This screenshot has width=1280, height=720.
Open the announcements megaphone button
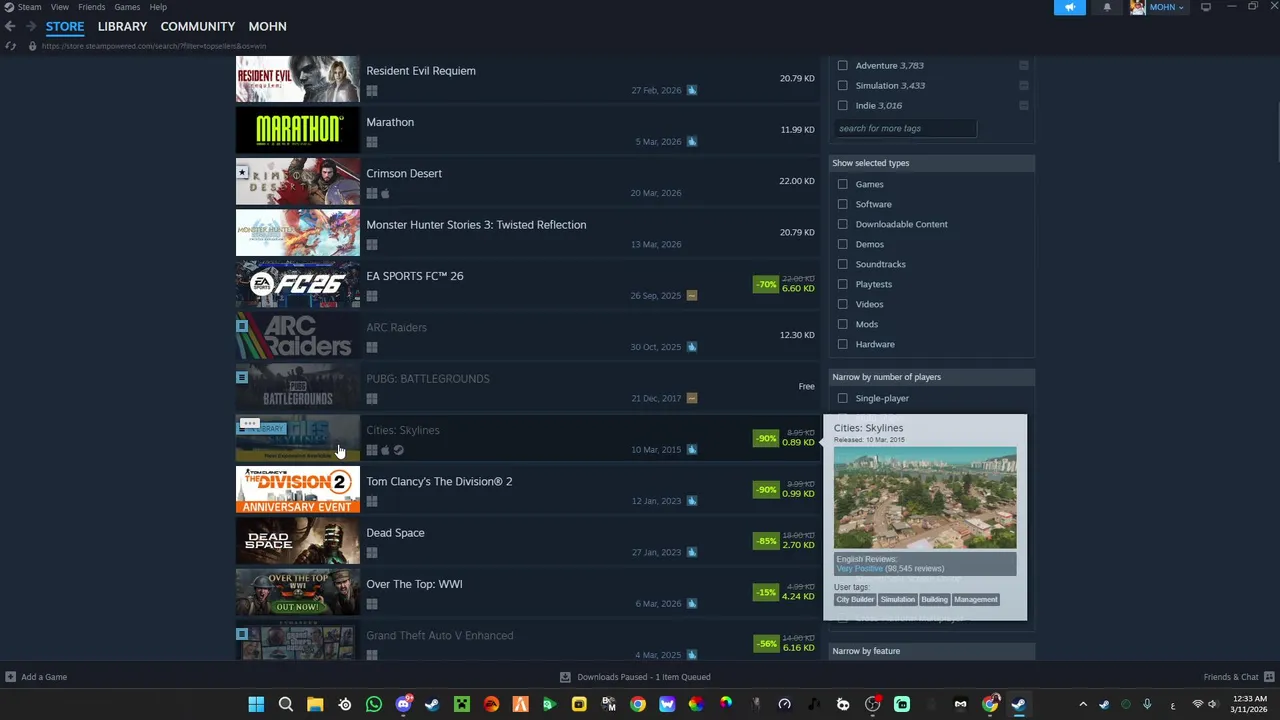pos(1069,7)
